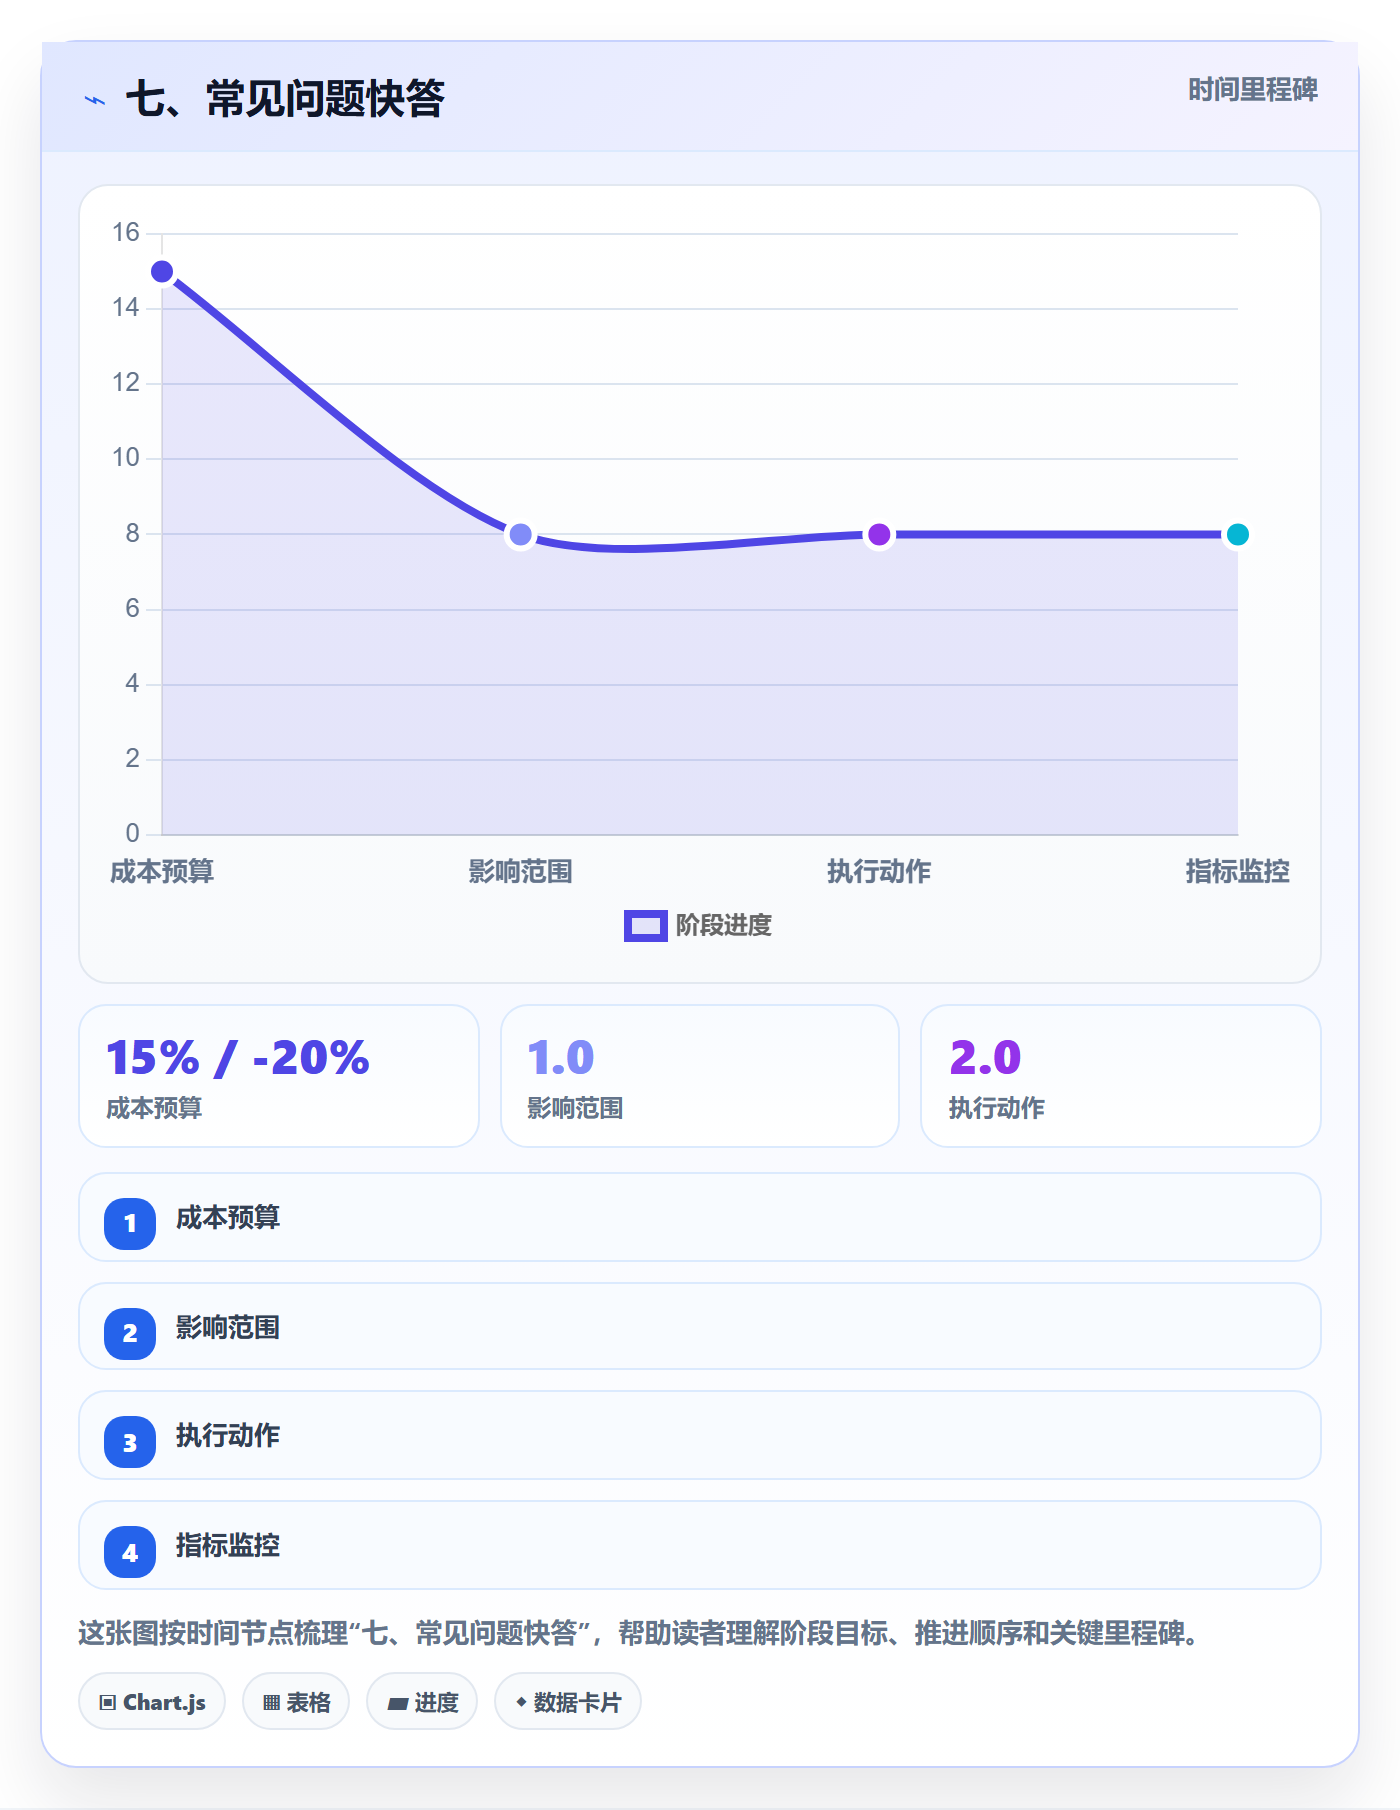Click the 进度 tag chip
The image size is (1400, 1810).
coord(422,1701)
